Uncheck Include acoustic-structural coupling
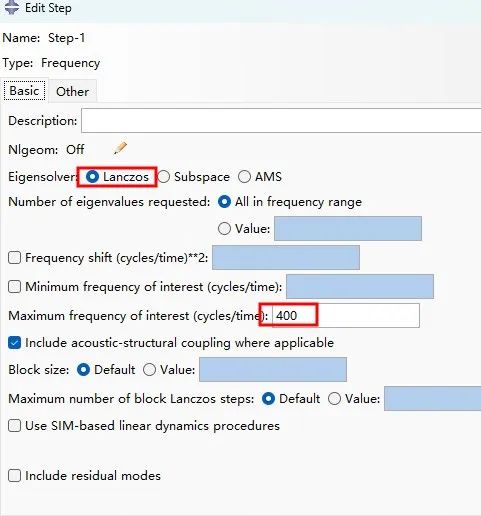This screenshot has height=516, width=481. 14,343
